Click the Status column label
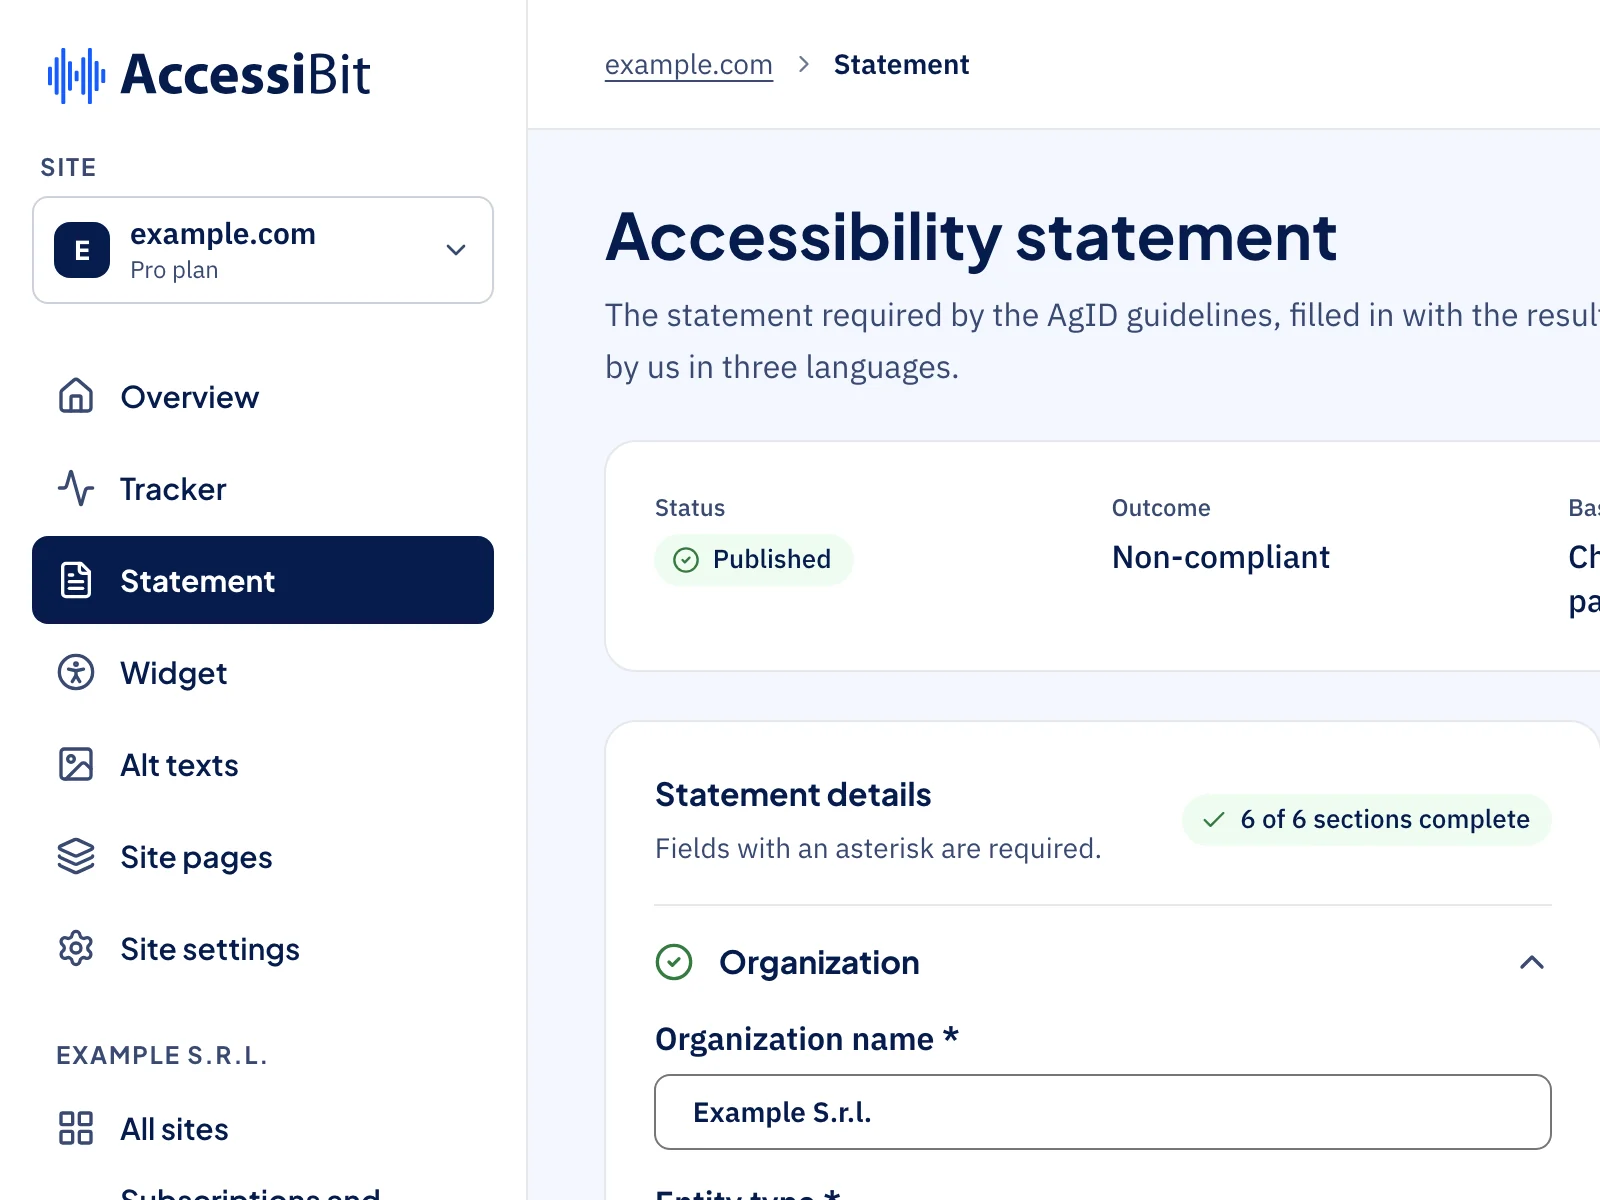The height and width of the screenshot is (1200, 1600). pos(690,508)
